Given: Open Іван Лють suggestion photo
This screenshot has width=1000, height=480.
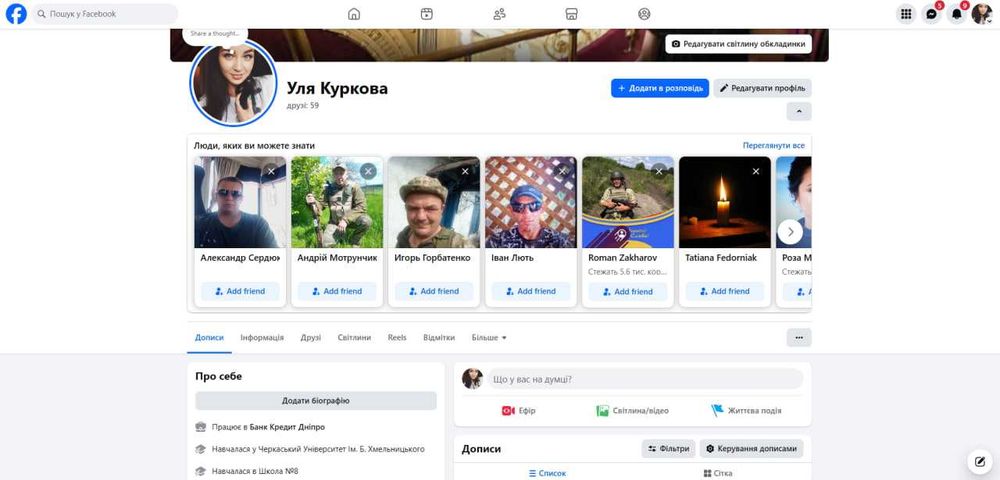Looking at the screenshot, I should tap(531, 202).
